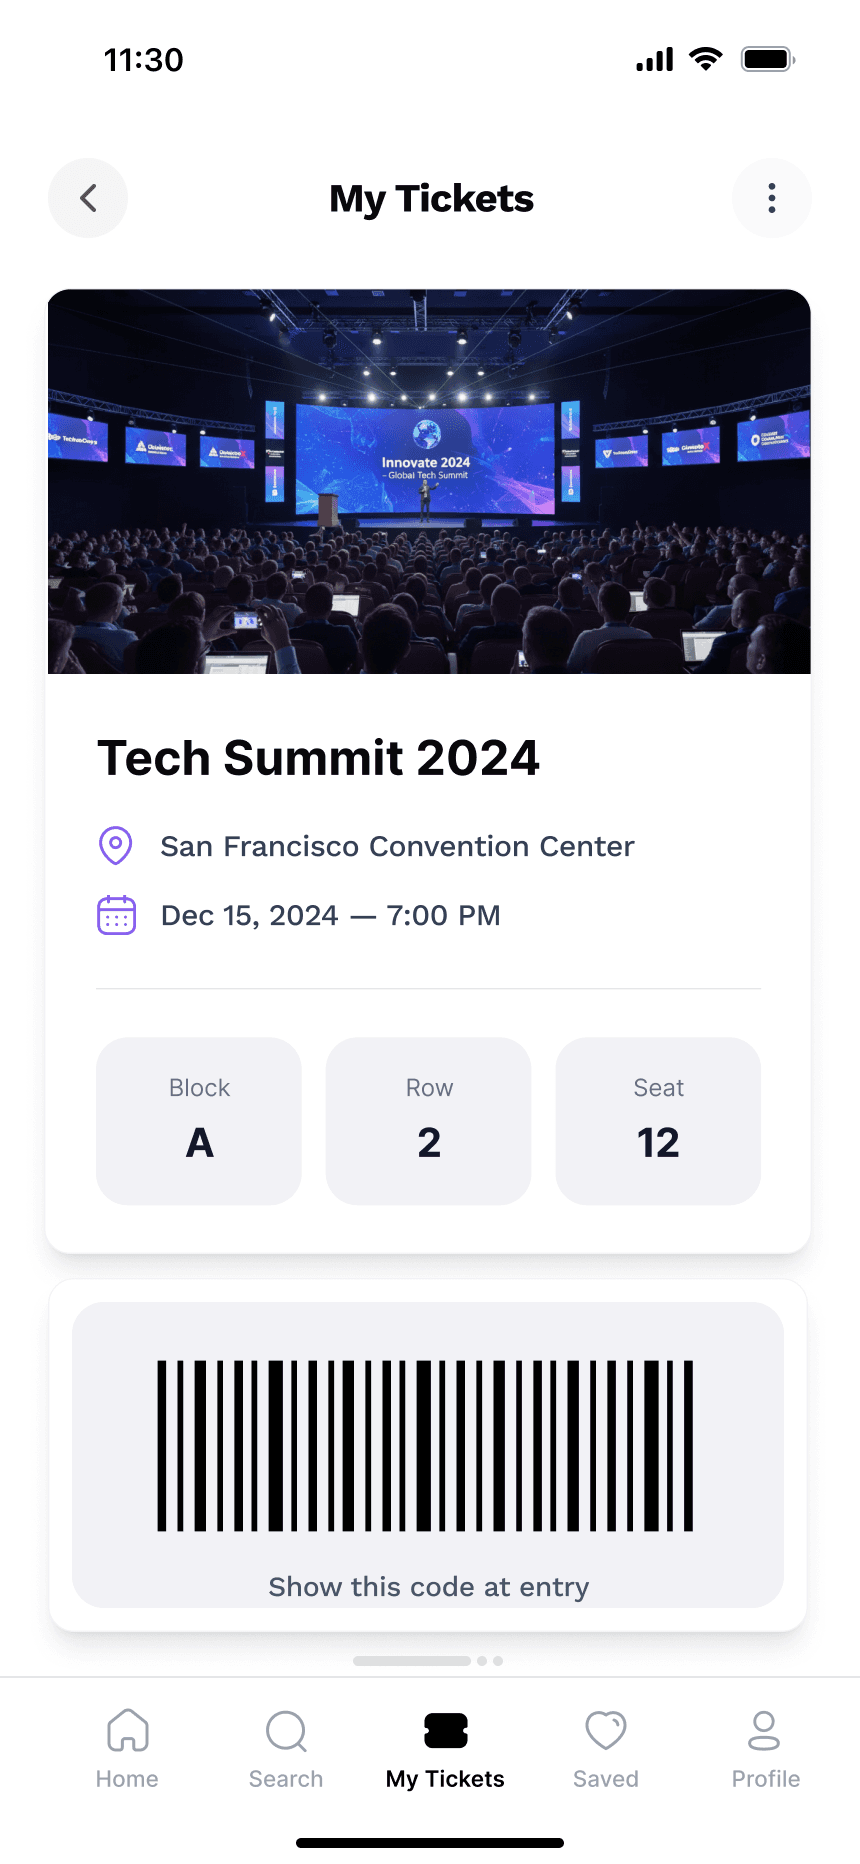Open the three-dot options menu
Screen dimensions: 860x1864
coord(771,198)
